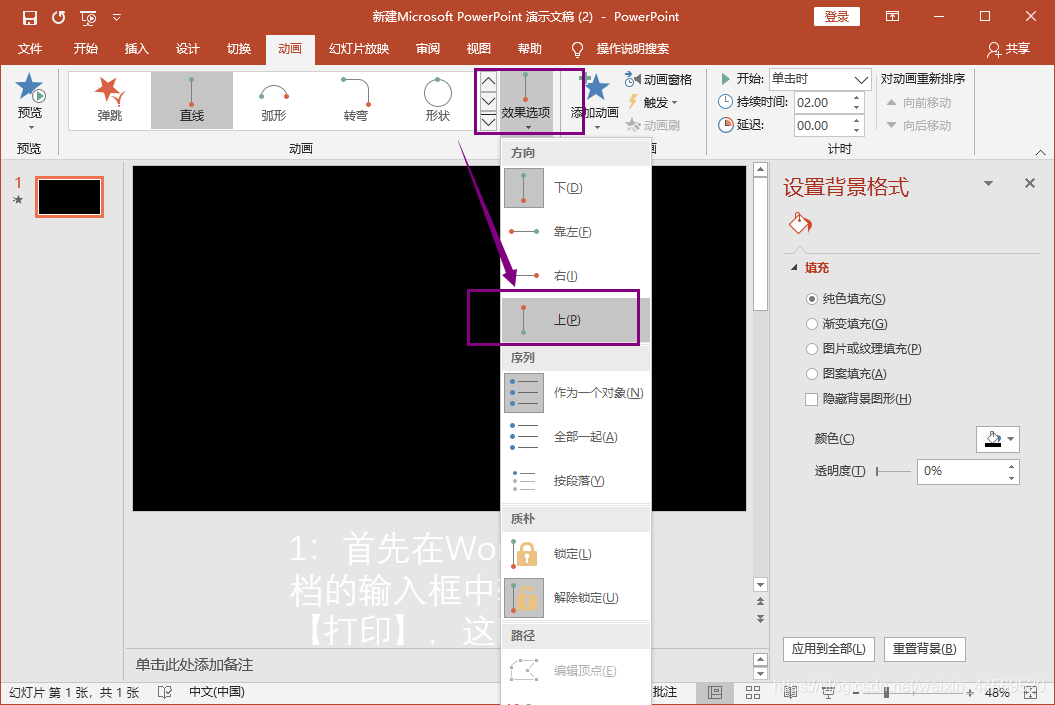1055x705 pixels.
Task: Click the 延迟 delay field 00.00
Action: coord(823,125)
